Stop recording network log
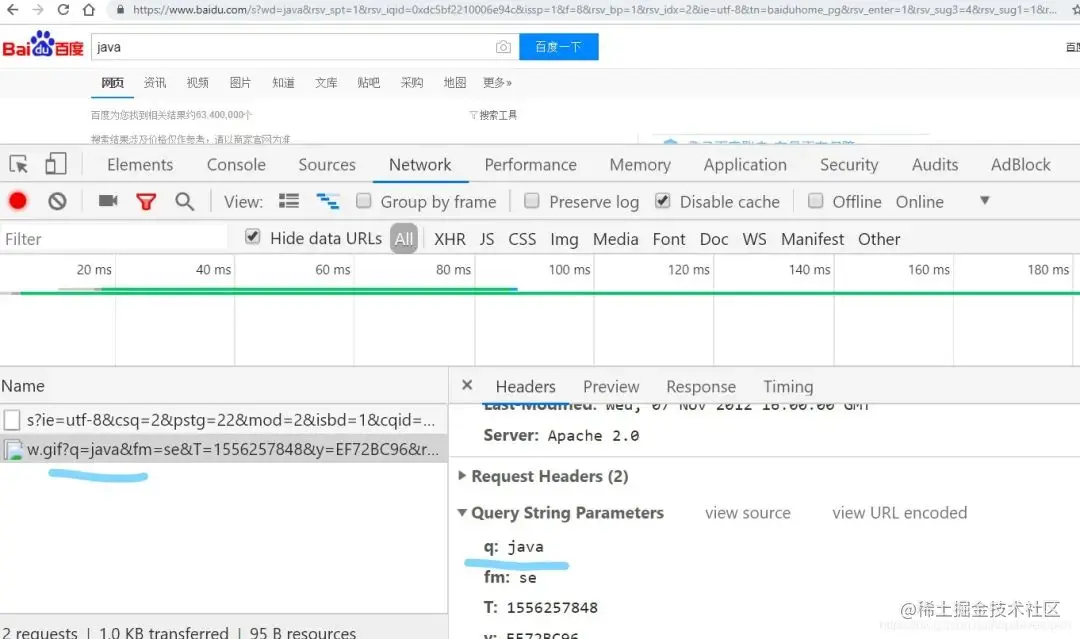 (x=18, y=201)
